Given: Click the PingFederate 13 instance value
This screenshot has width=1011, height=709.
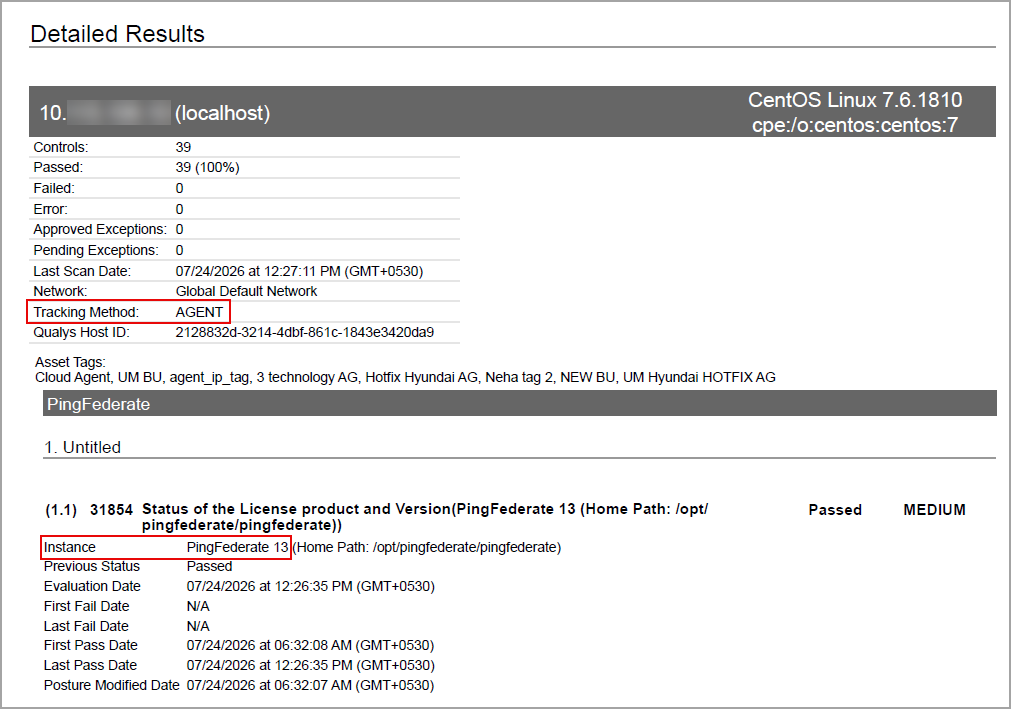Looking at the screenshot, I should tap(237, 547).
